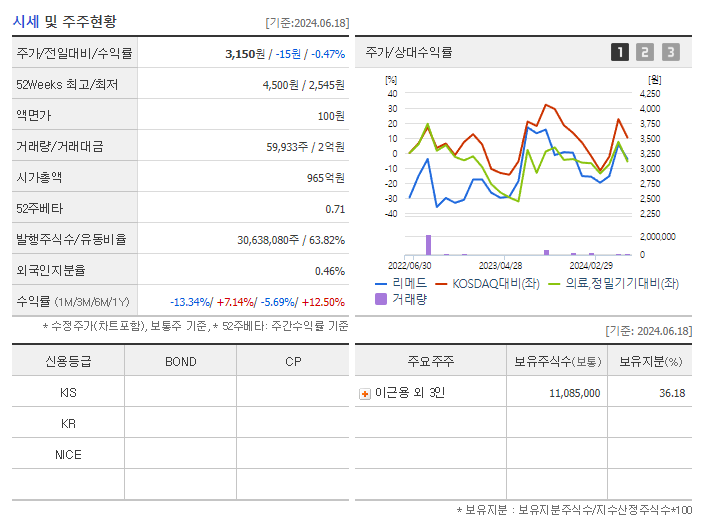702x525 pixels.
Task: Click the 주요주주 column header
Action: click(x=431, y=361)
